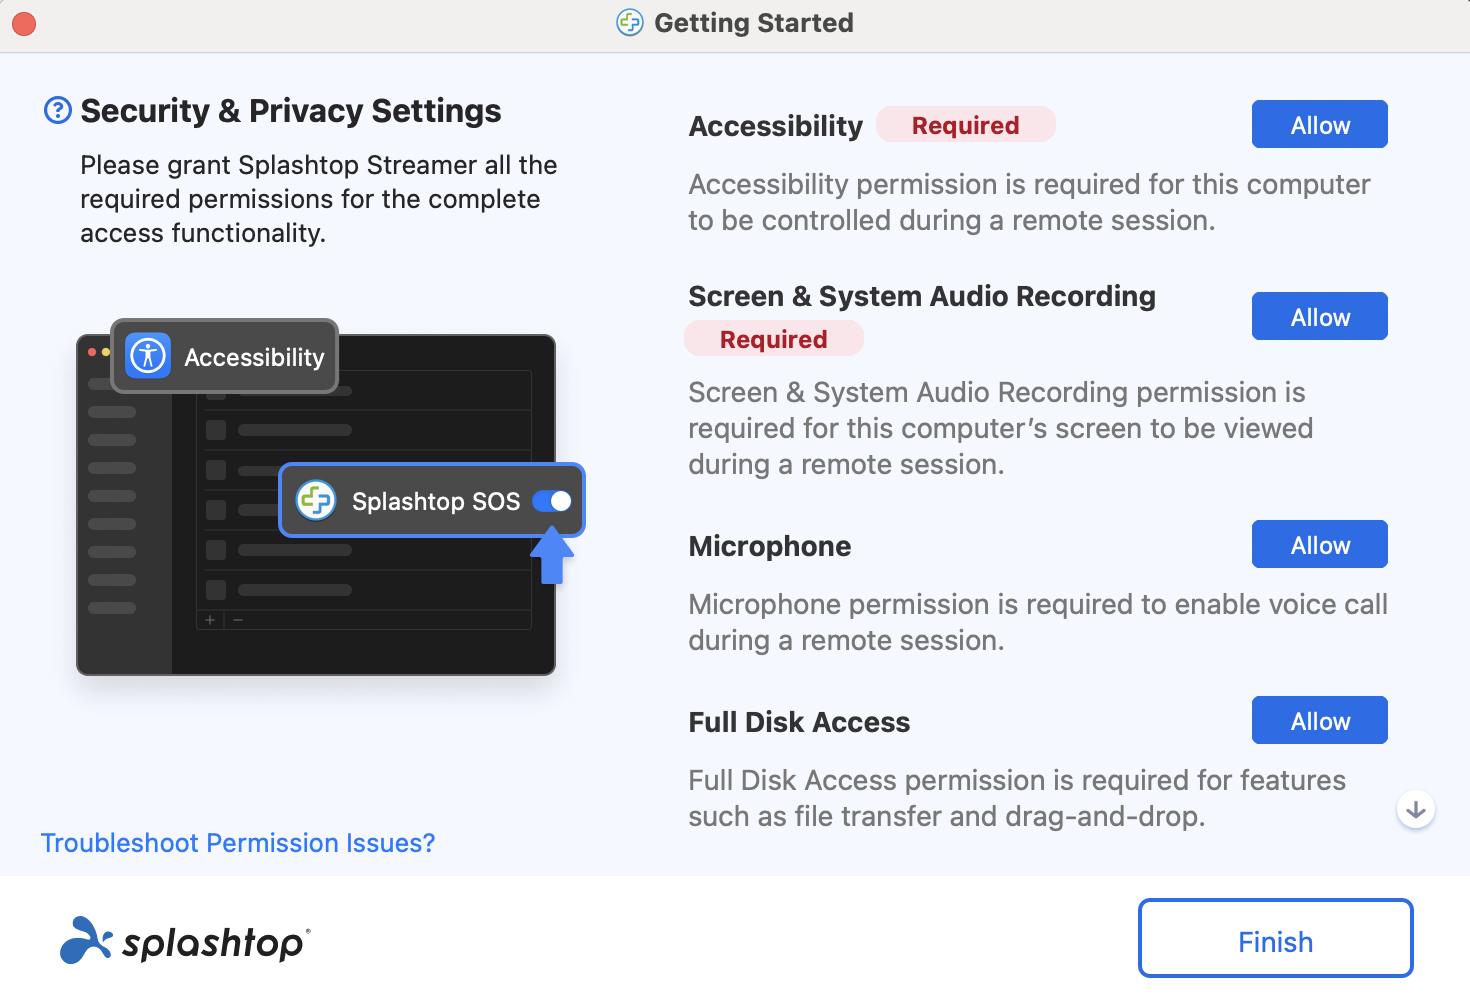Click the dark settings window illustration
The image size is (1470, 994).
pos(316,505)
